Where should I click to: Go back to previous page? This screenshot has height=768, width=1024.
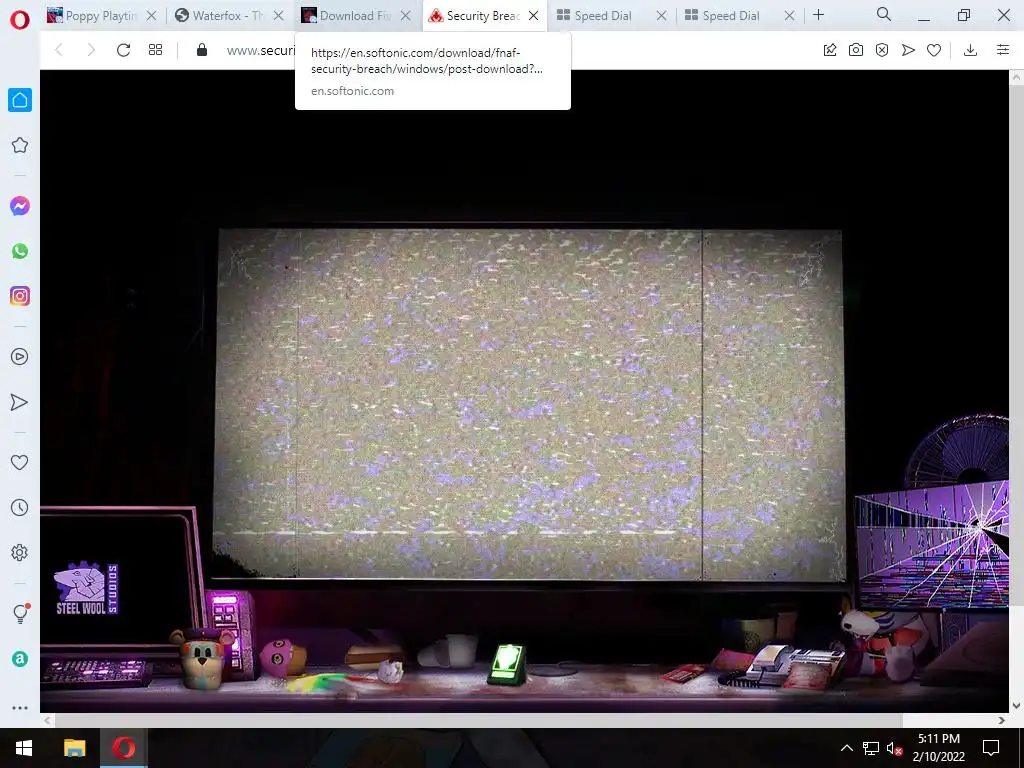tap(59, 50)
